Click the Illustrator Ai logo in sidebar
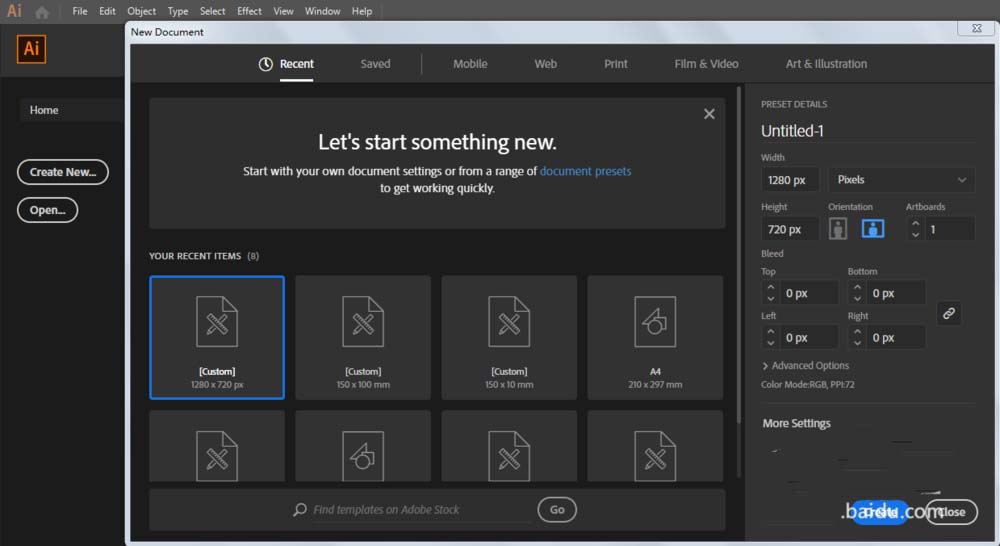 [x=31, y=49]
